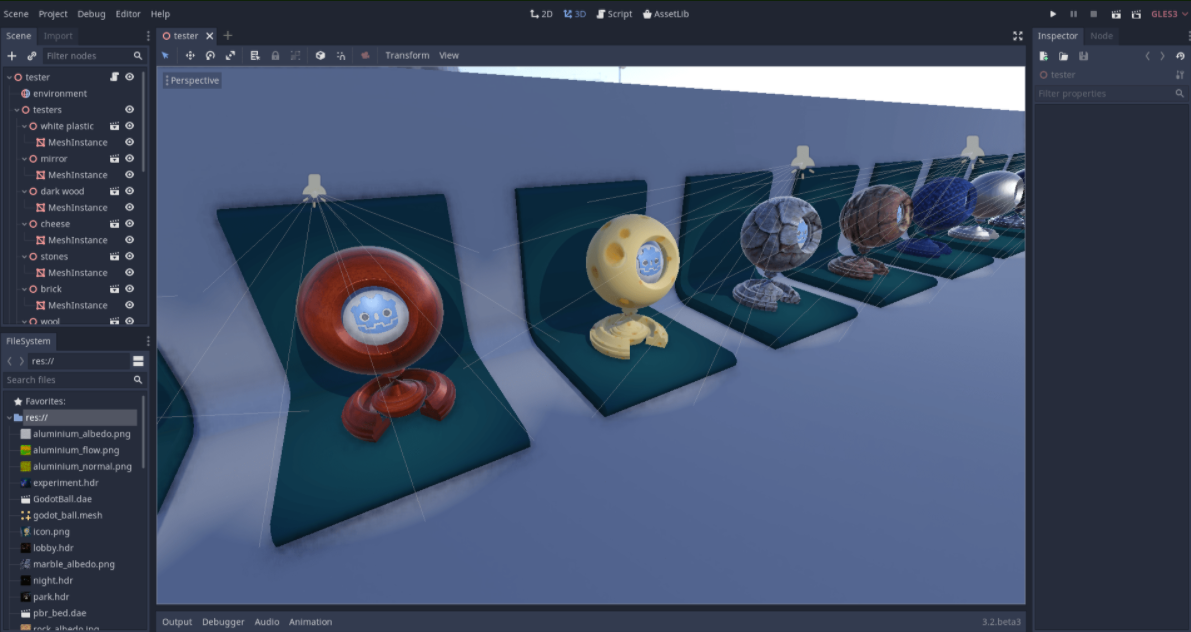Toggle visibility of tester root node
1191x632 pixels.
click(x=130, y=77)
